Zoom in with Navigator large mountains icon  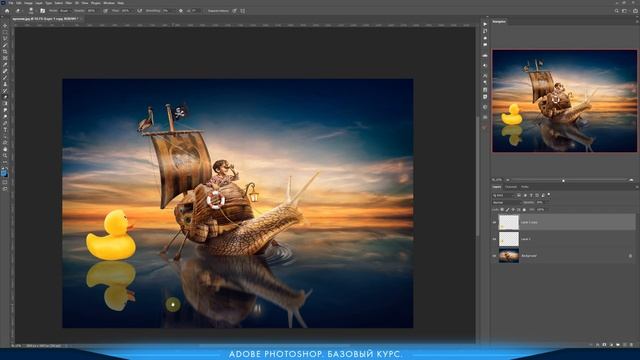[x=631, y=180]
